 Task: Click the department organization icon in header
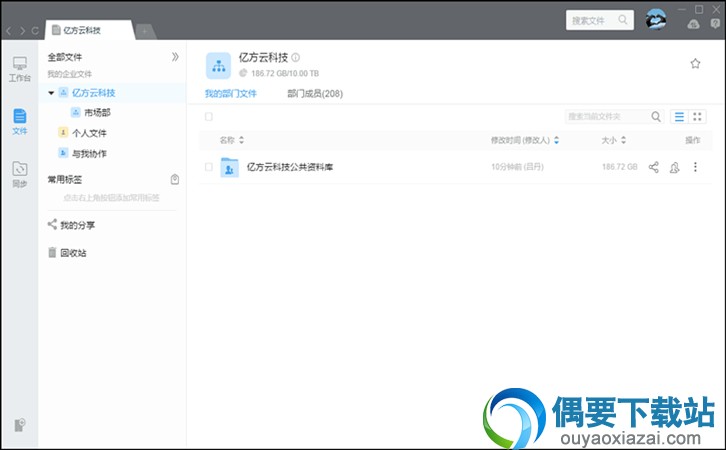pyautogui.click(x=219, y=66)
